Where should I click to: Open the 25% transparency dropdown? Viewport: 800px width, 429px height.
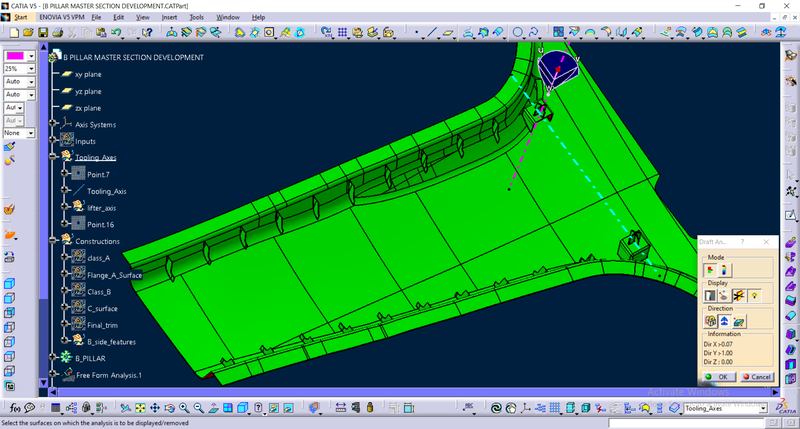(31, 69)
